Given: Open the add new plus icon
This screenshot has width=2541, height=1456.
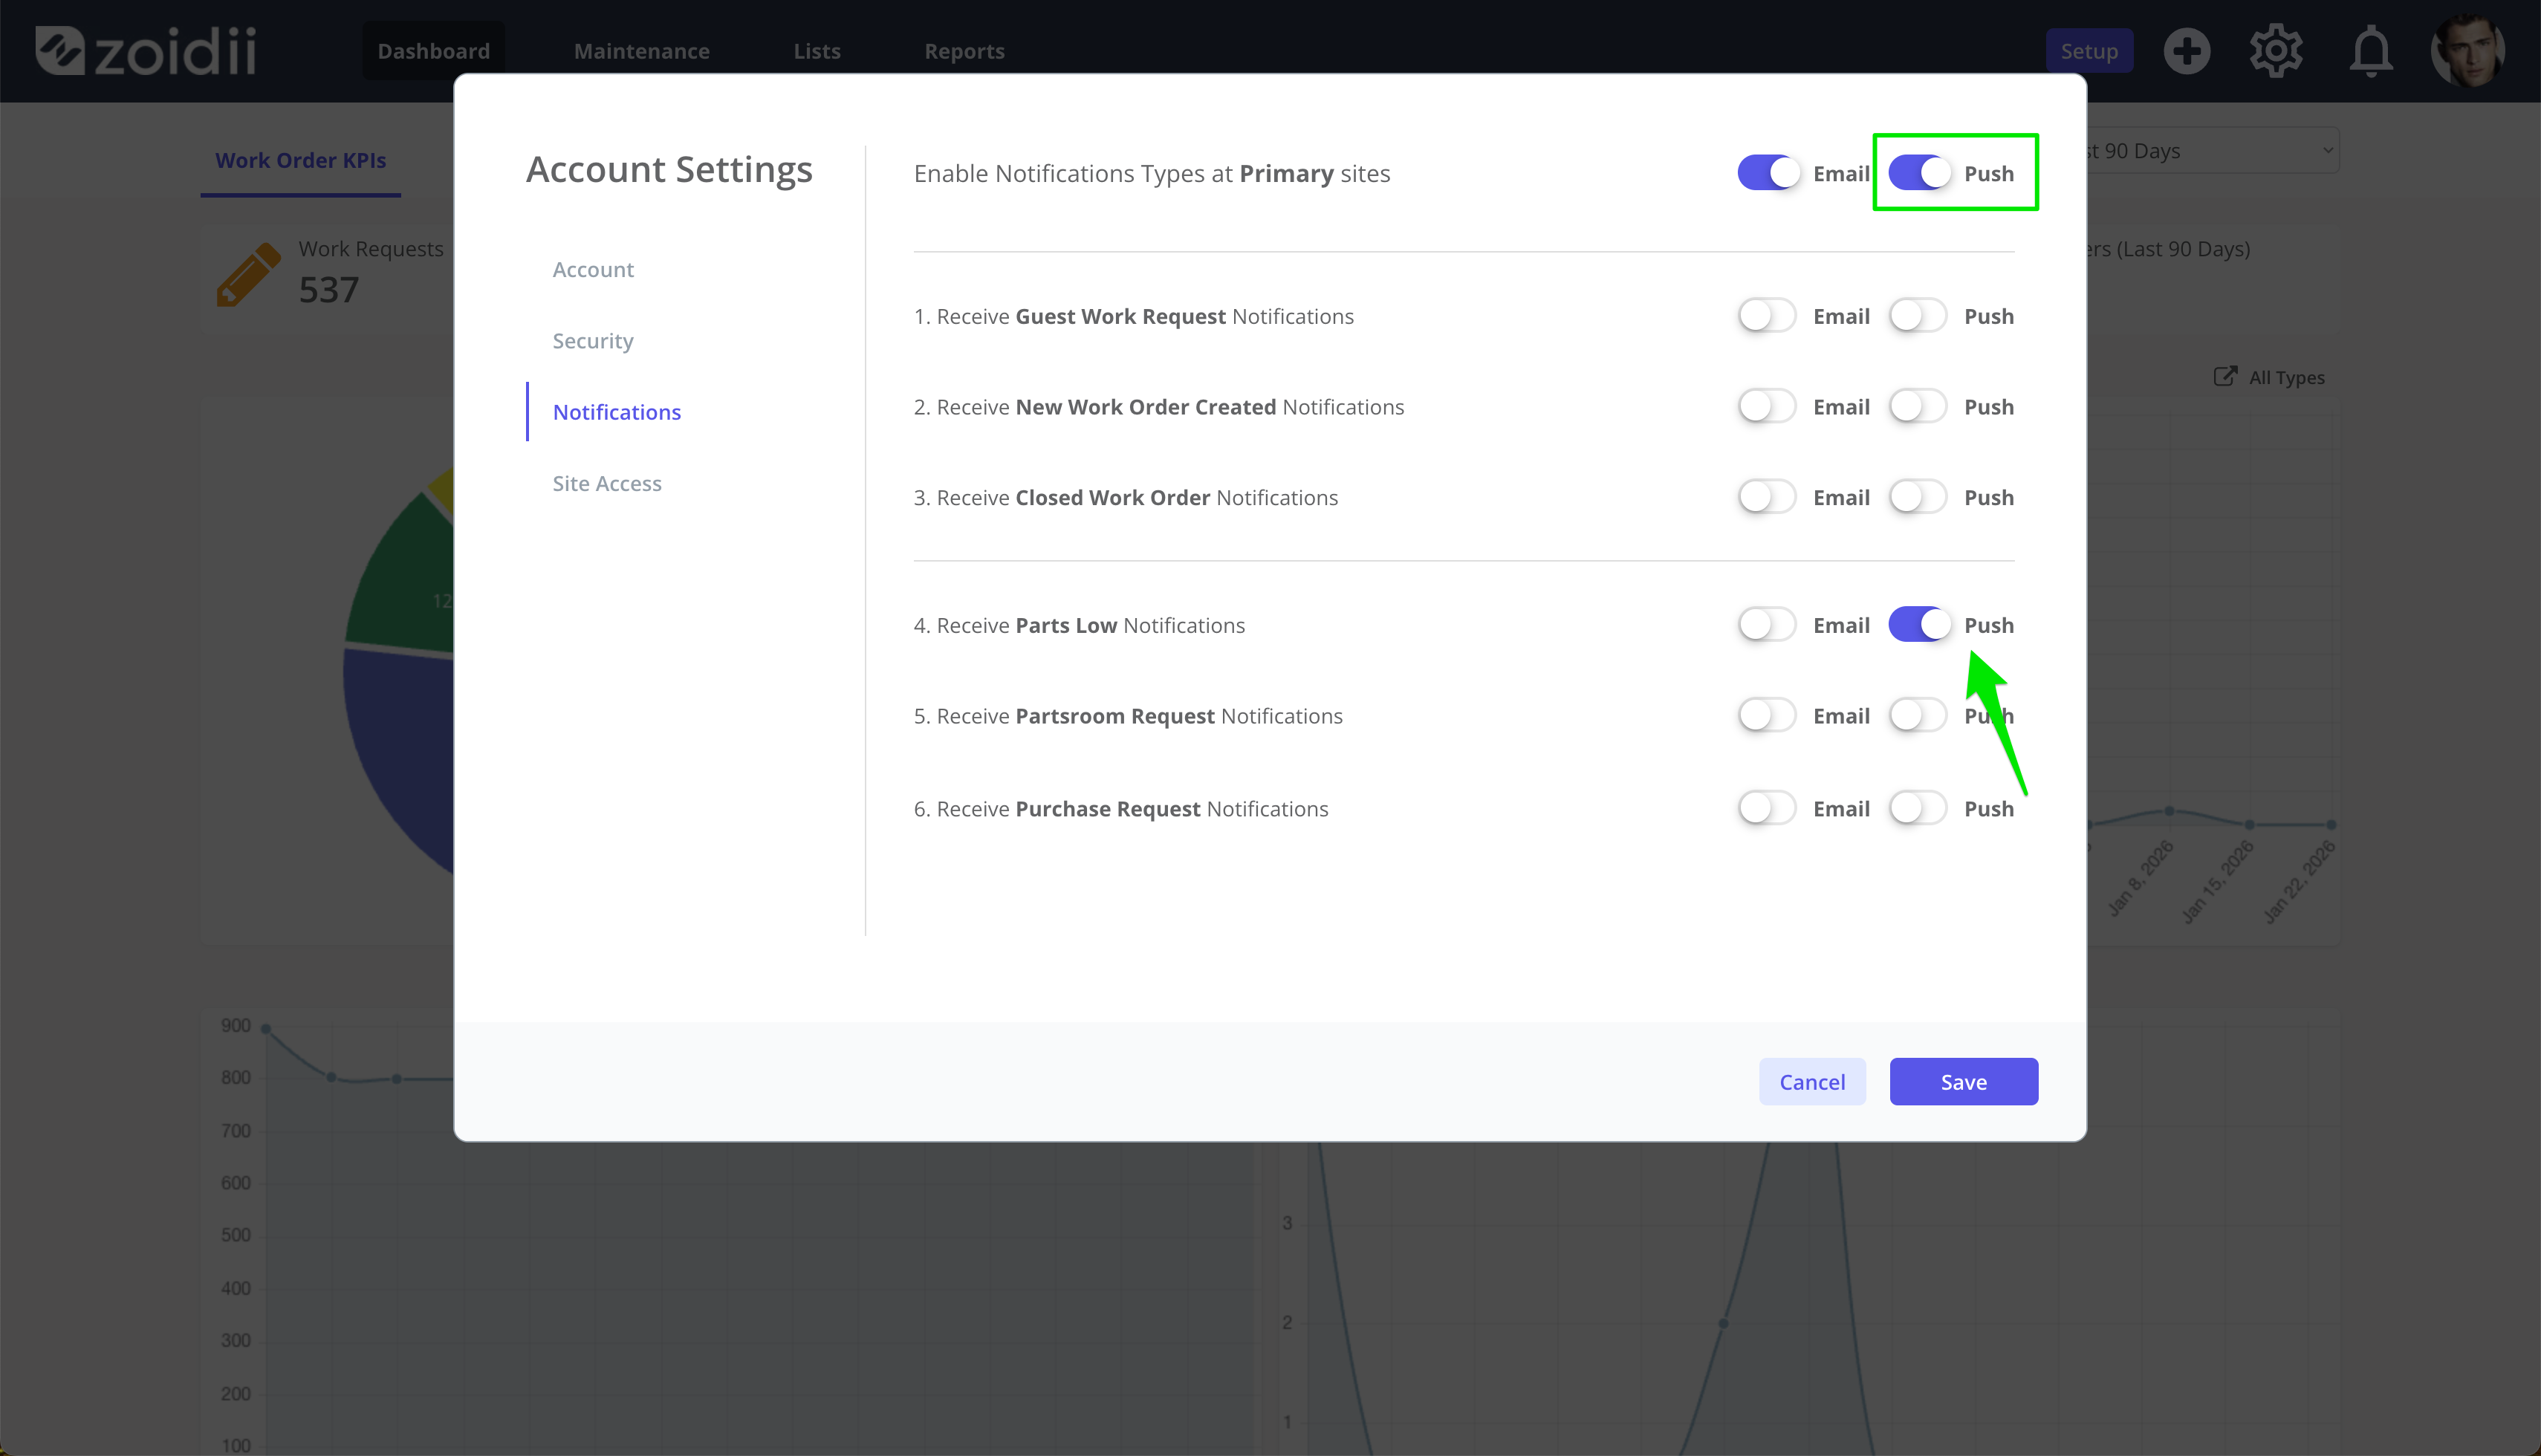Looking at the screenshot, I should coord(2186,51).
